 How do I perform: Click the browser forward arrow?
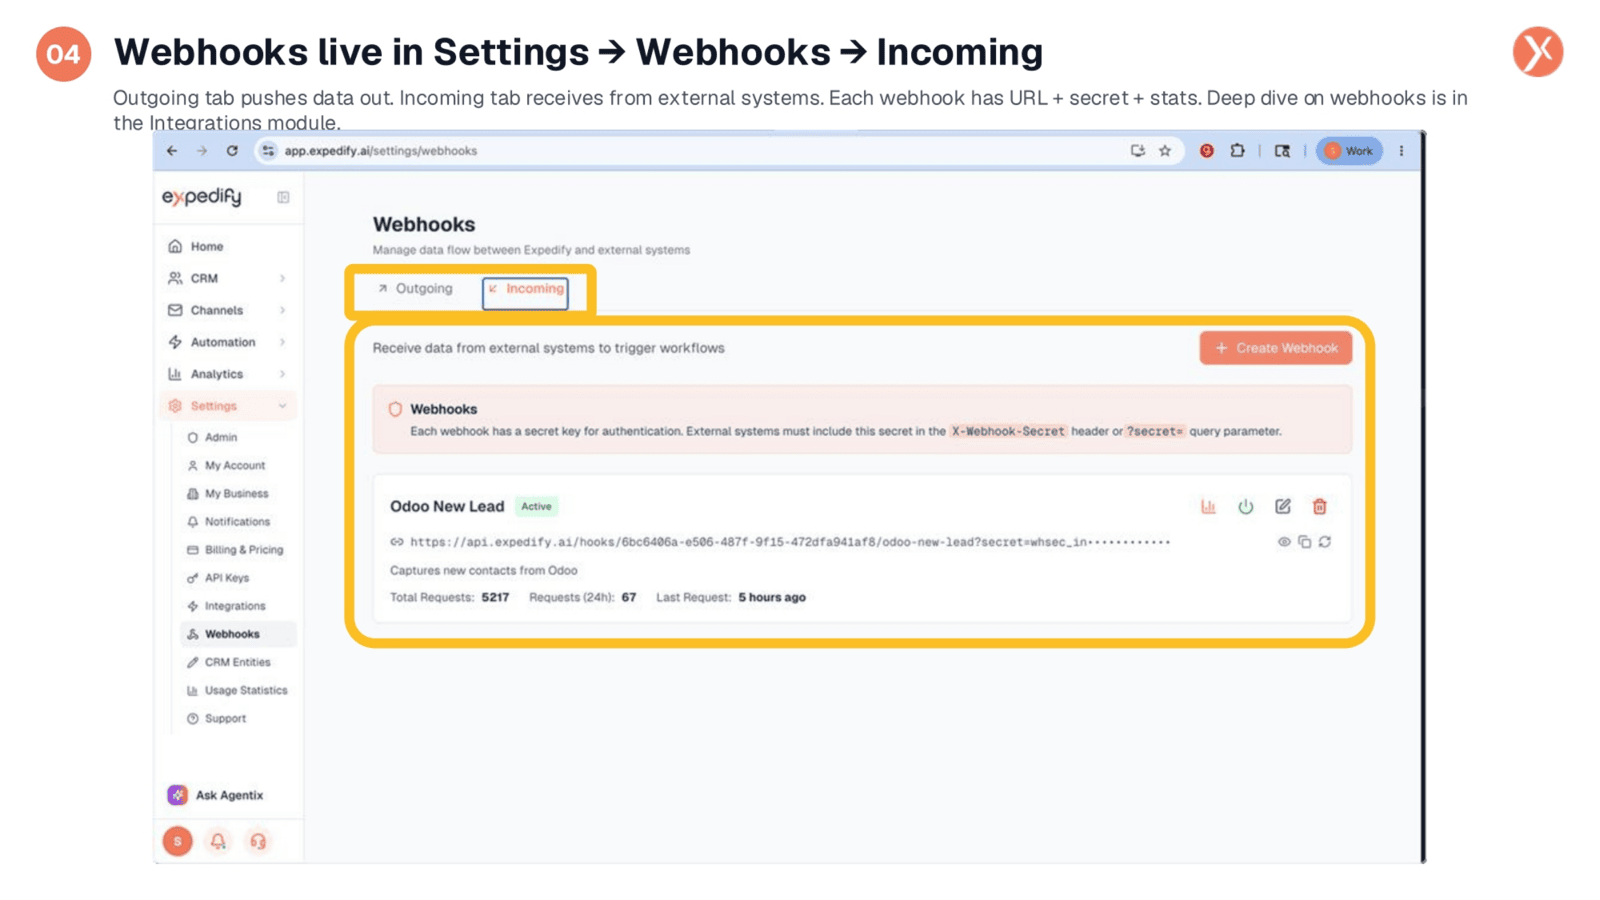click(202, 151)
